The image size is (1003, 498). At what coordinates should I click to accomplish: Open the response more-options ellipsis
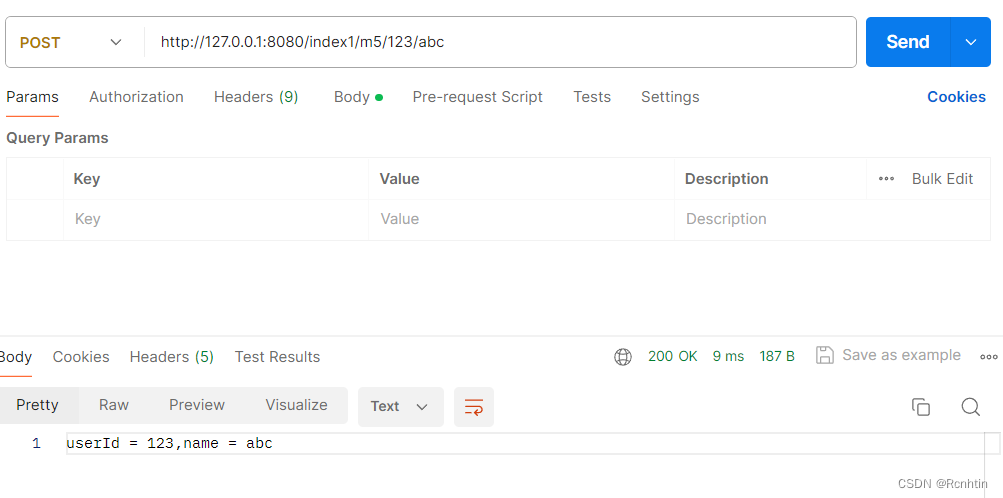(988, 357)
